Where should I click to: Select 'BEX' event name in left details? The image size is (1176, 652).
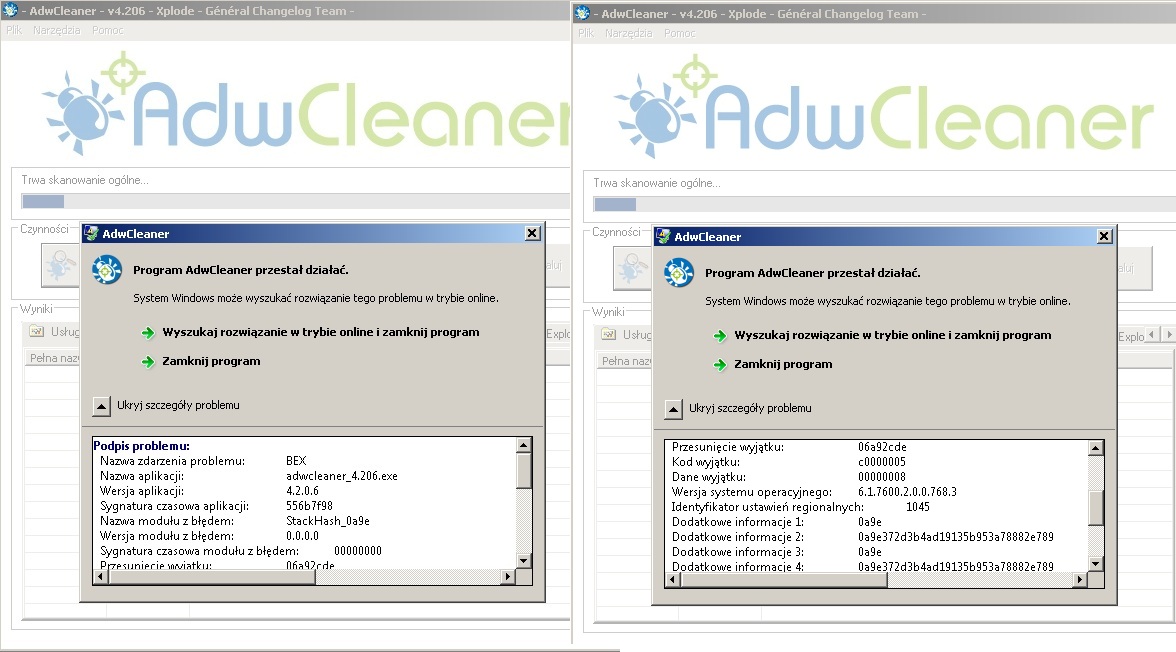click(x=296, y=461)
